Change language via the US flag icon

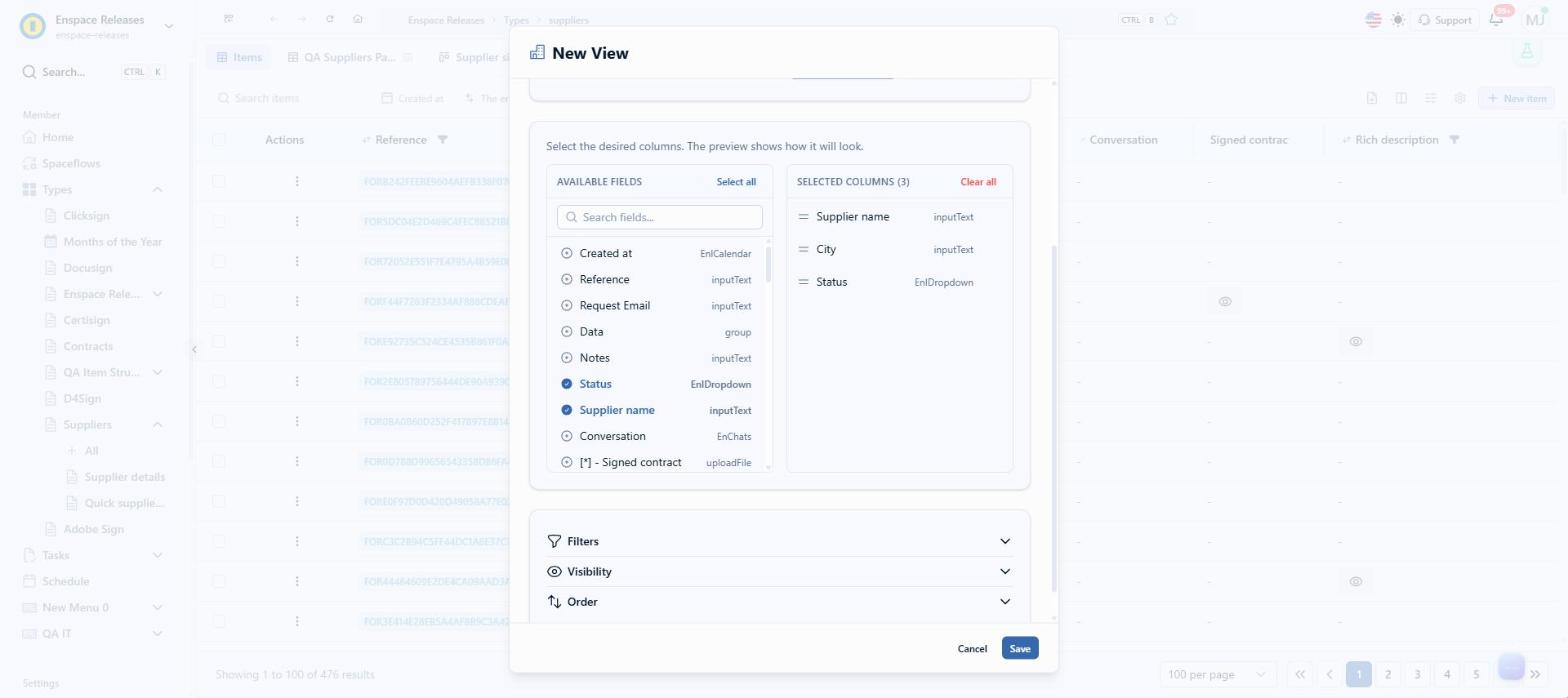pyautogui.click(x=1373, y=20)
